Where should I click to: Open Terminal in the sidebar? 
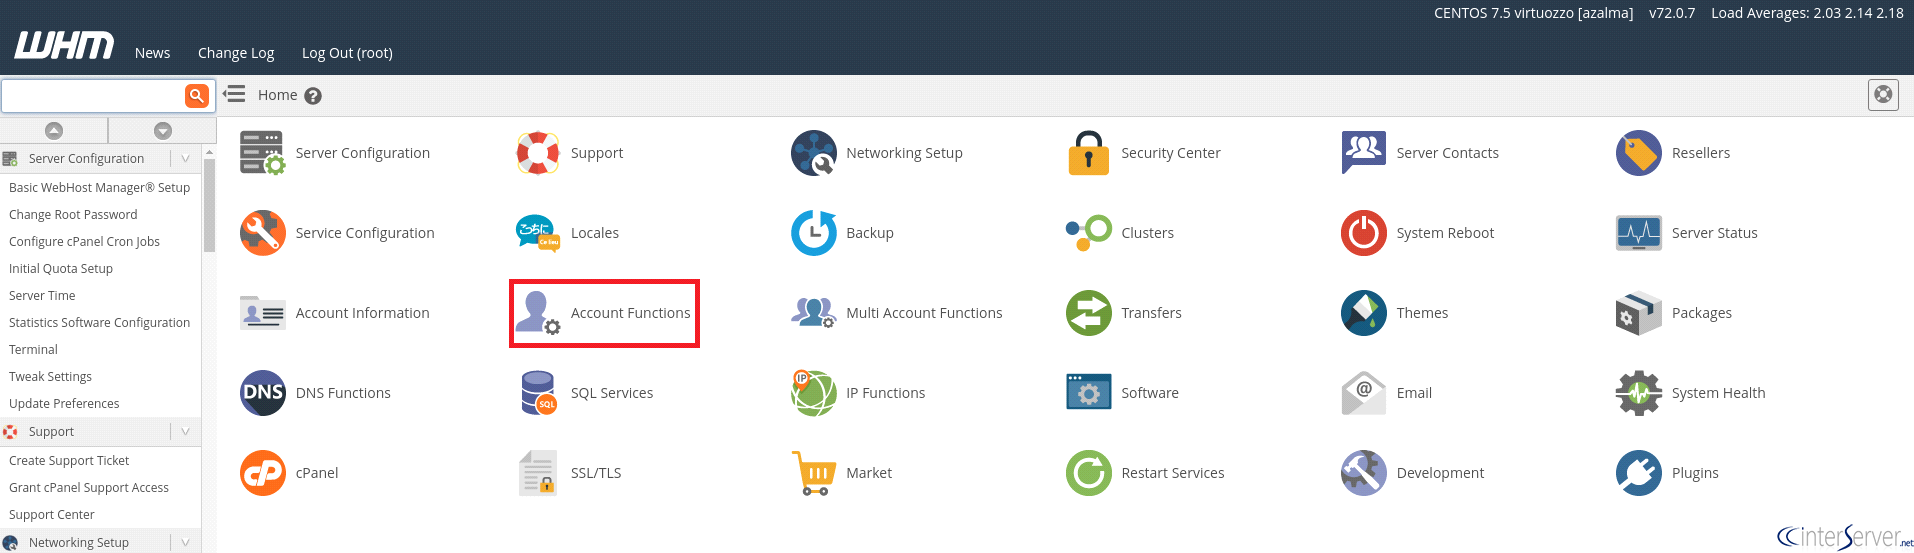33,349
